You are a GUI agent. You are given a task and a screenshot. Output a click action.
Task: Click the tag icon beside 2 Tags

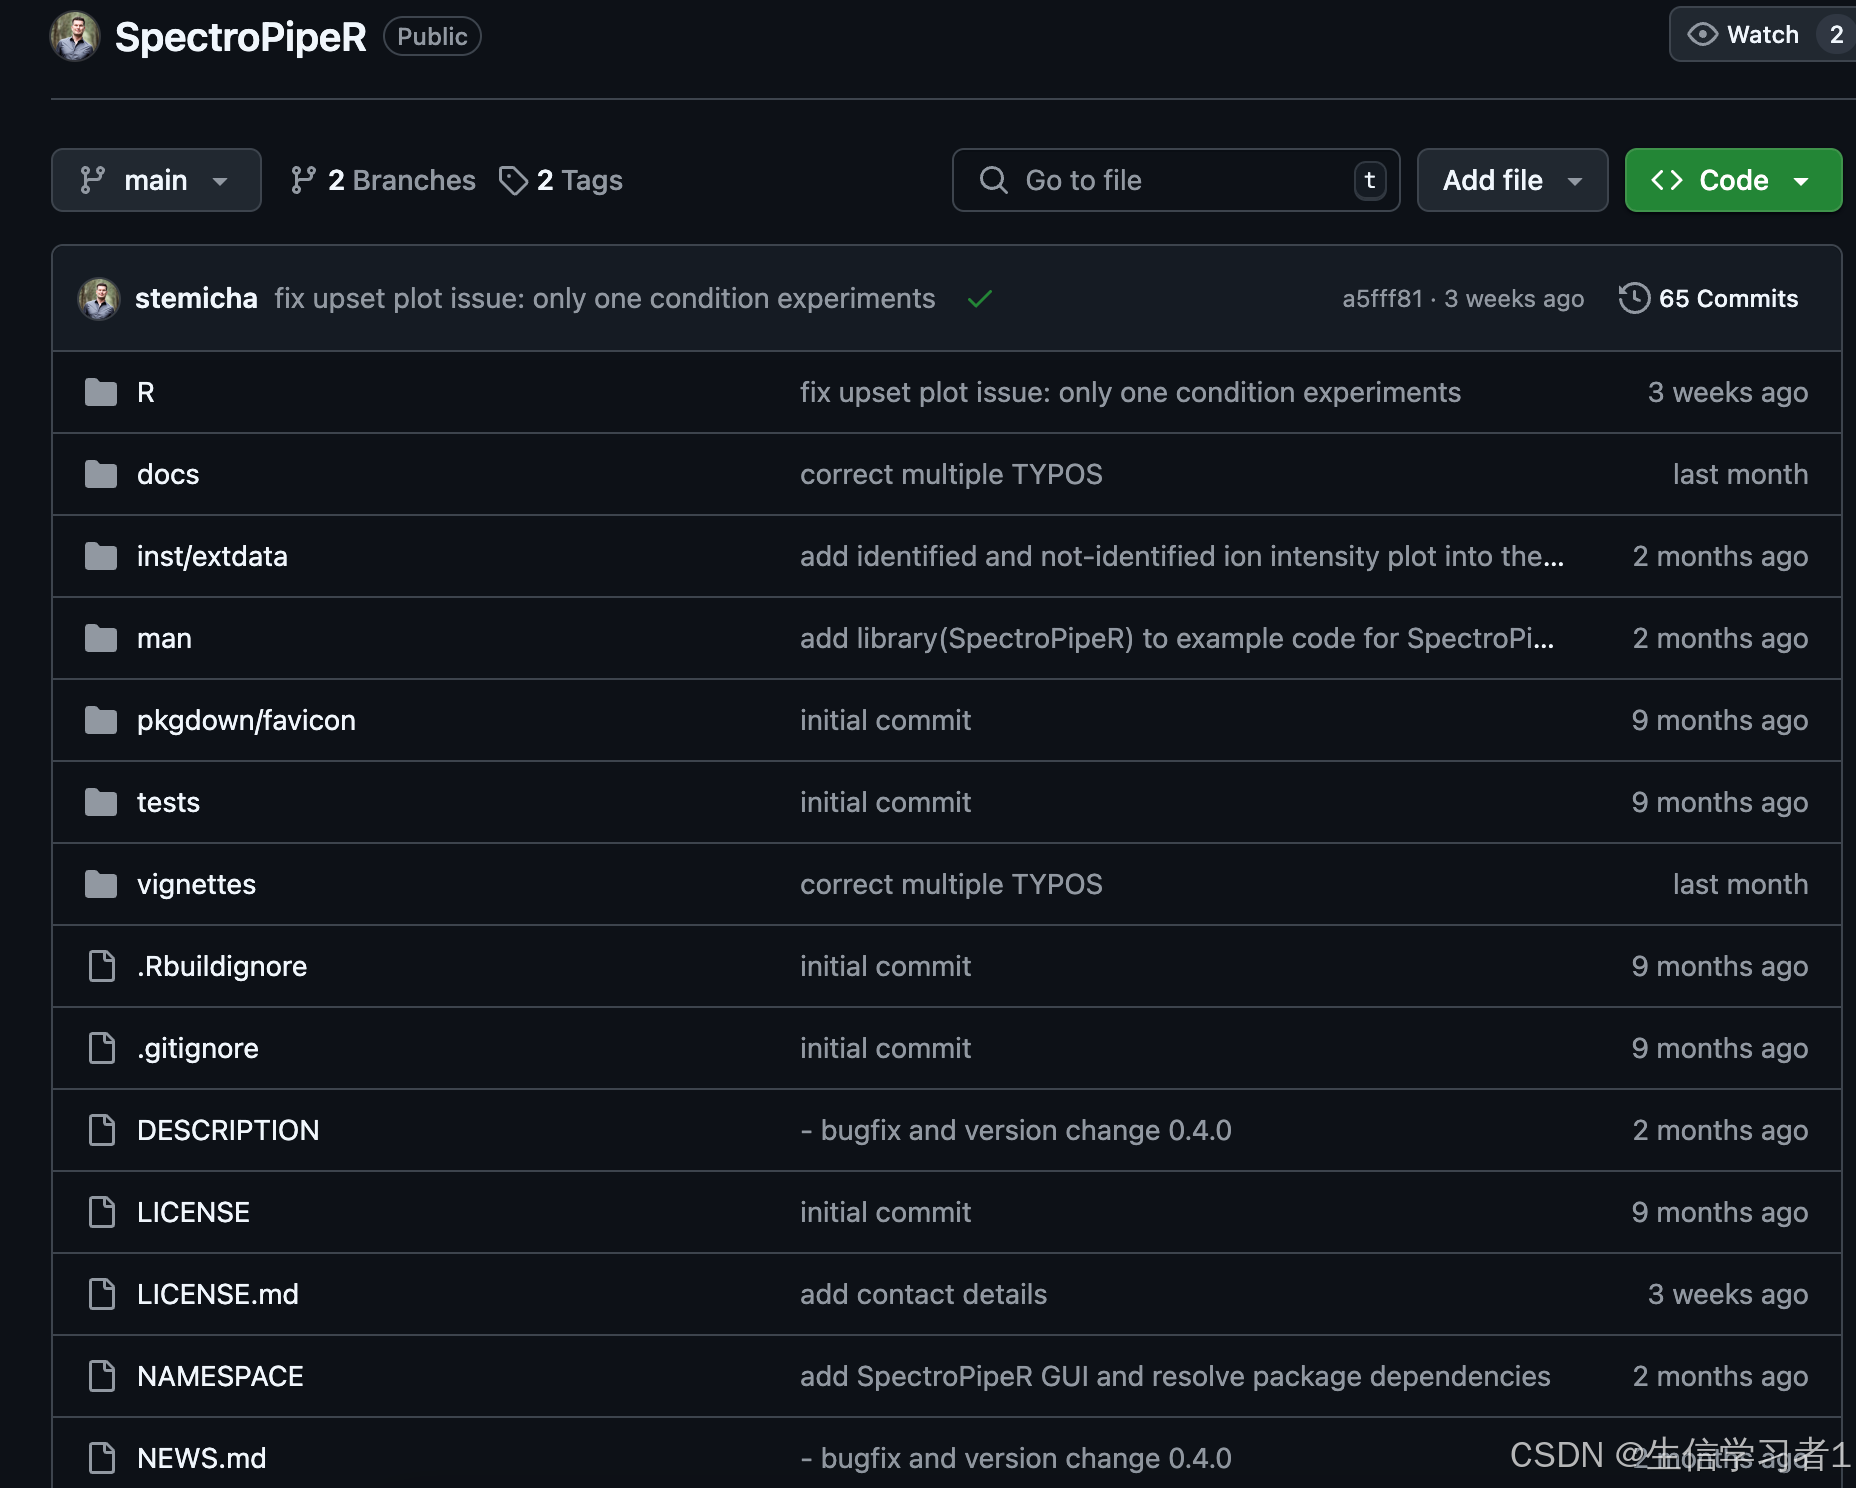[513, 181]
